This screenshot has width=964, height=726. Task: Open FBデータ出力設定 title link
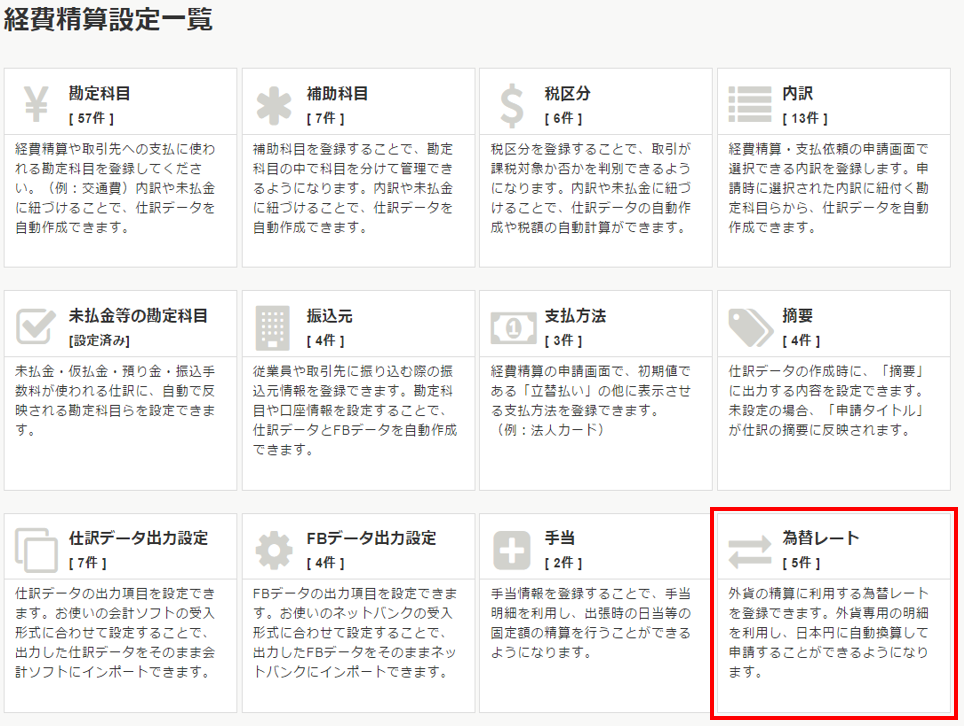pos(371,538)
